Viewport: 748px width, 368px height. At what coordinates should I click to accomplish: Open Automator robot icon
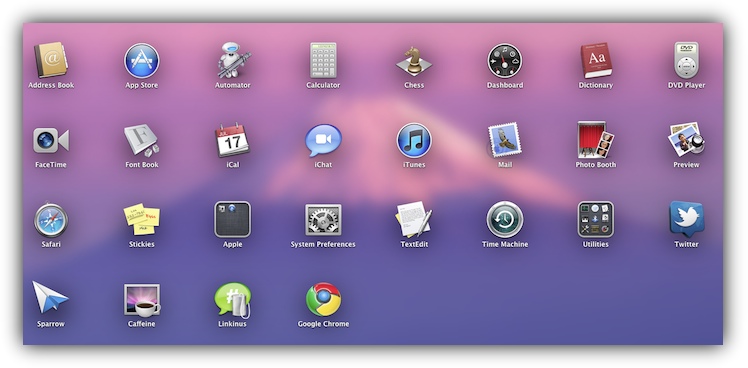[233, 60]
